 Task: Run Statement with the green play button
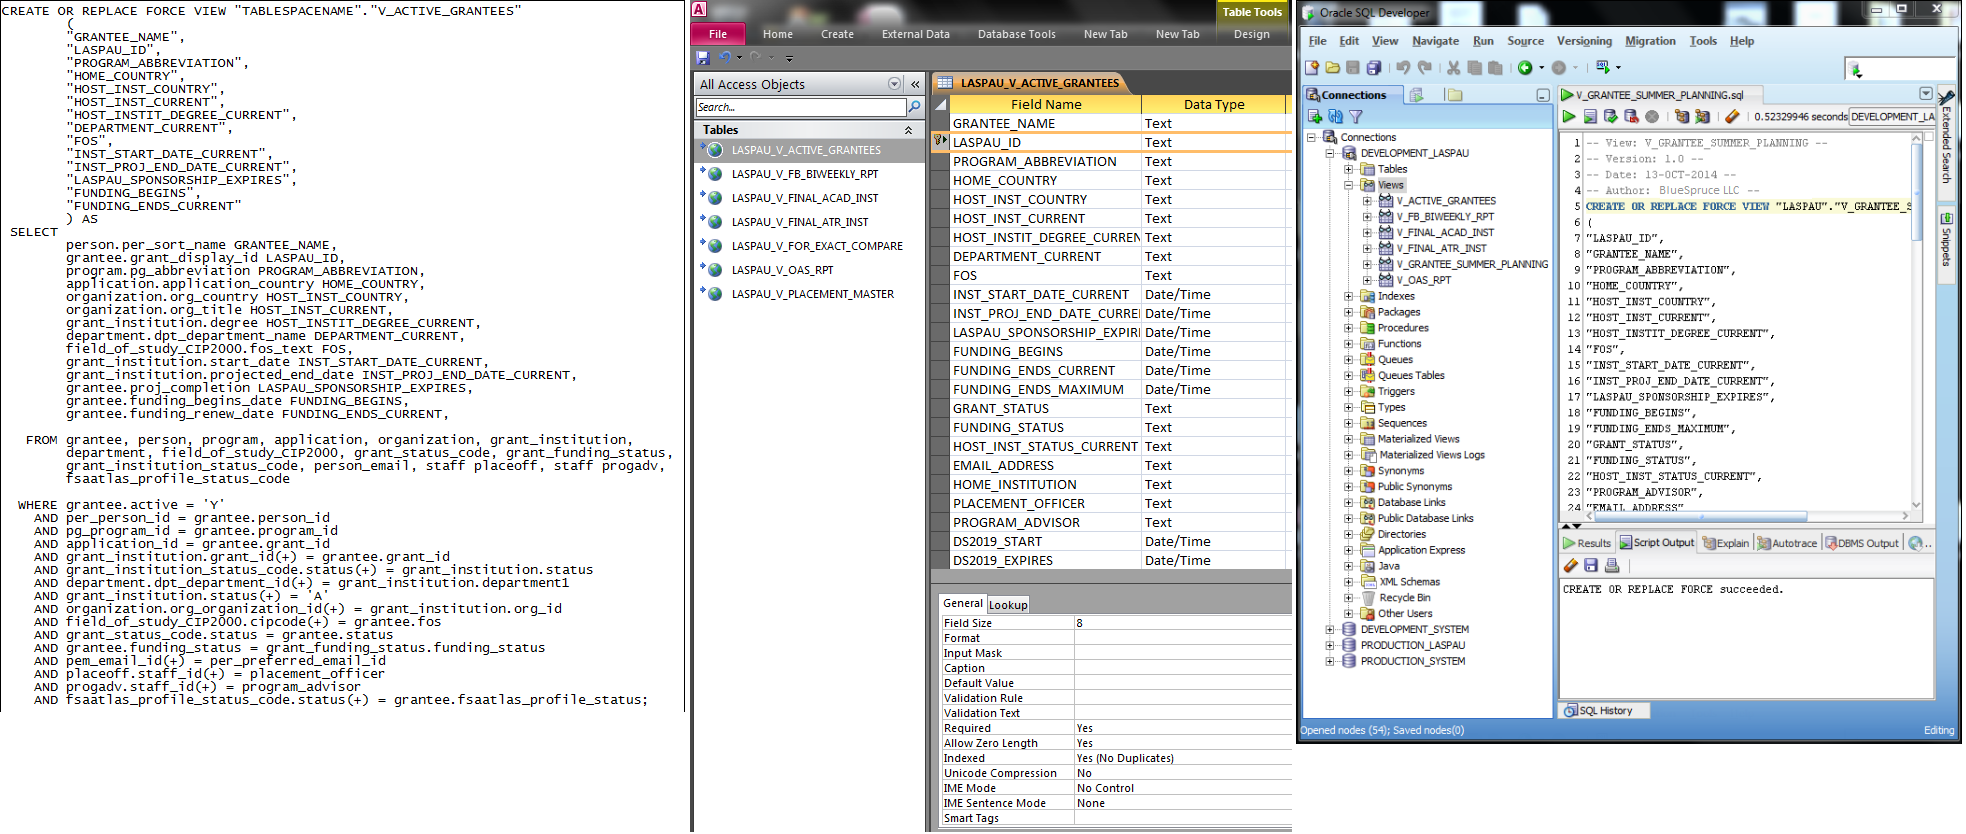pyautogui.click(x=1569, y=117)
